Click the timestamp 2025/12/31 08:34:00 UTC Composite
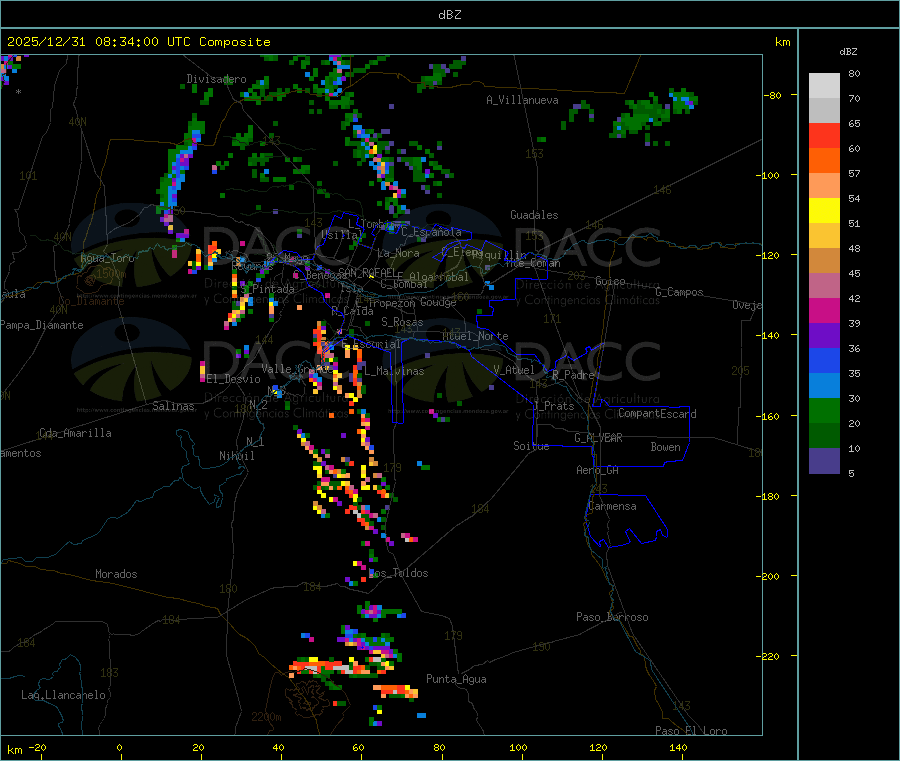Screen dimensions: 900x761 click(139, 42)
